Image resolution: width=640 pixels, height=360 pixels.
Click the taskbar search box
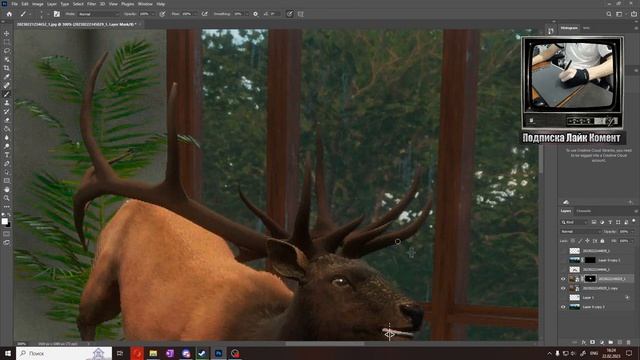click(x=64, y=353)
